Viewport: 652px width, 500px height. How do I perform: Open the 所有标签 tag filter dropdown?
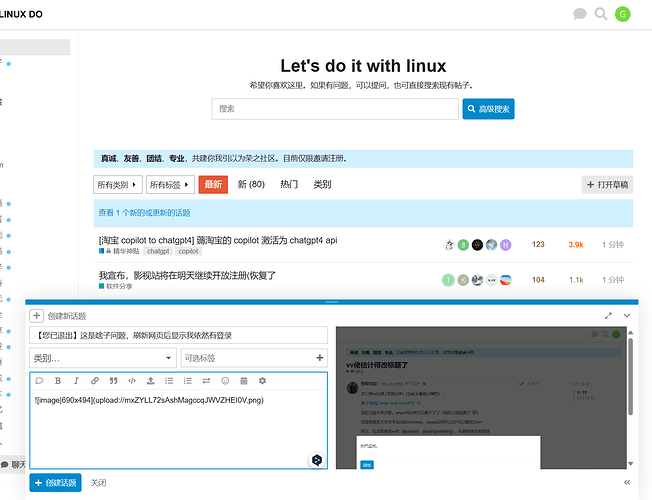170,184
